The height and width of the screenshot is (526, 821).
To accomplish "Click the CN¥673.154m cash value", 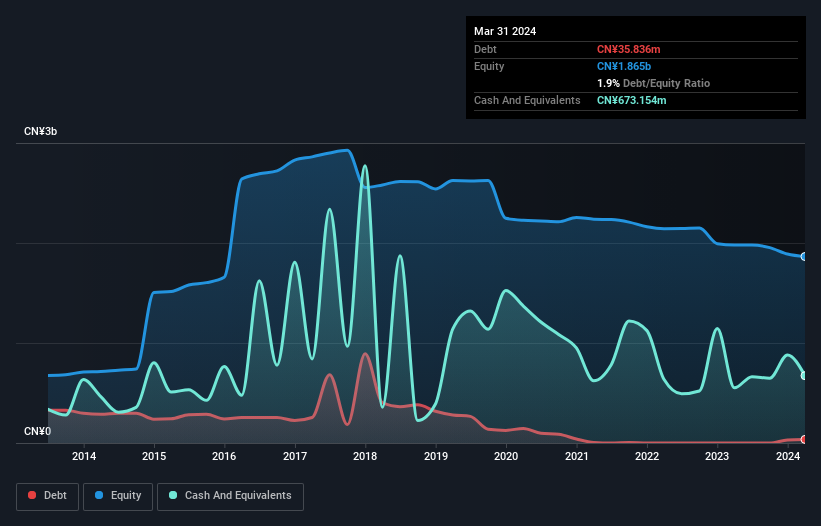I will coord(631,100).
